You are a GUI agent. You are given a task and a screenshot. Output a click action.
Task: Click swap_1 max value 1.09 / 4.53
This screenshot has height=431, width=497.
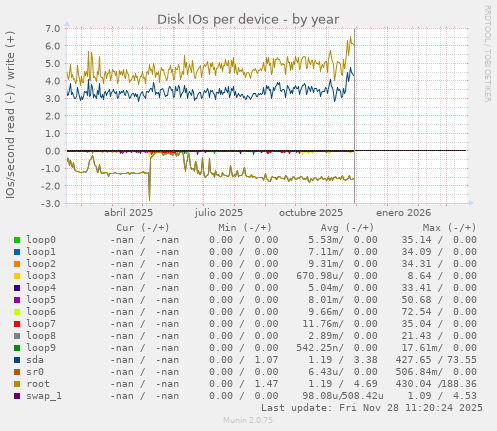tap(442, 396)
